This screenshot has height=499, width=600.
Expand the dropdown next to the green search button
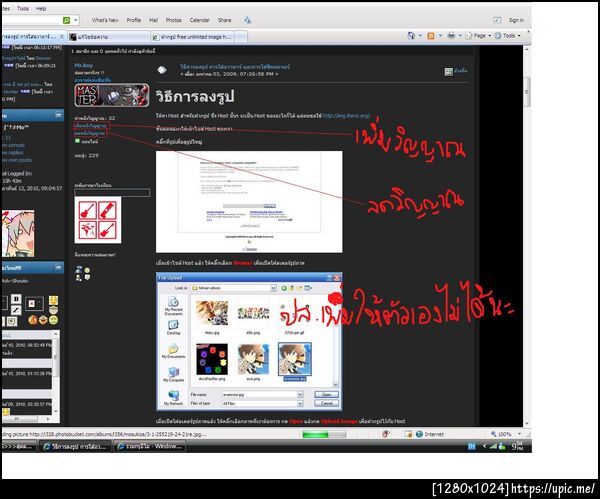point(76,20)
